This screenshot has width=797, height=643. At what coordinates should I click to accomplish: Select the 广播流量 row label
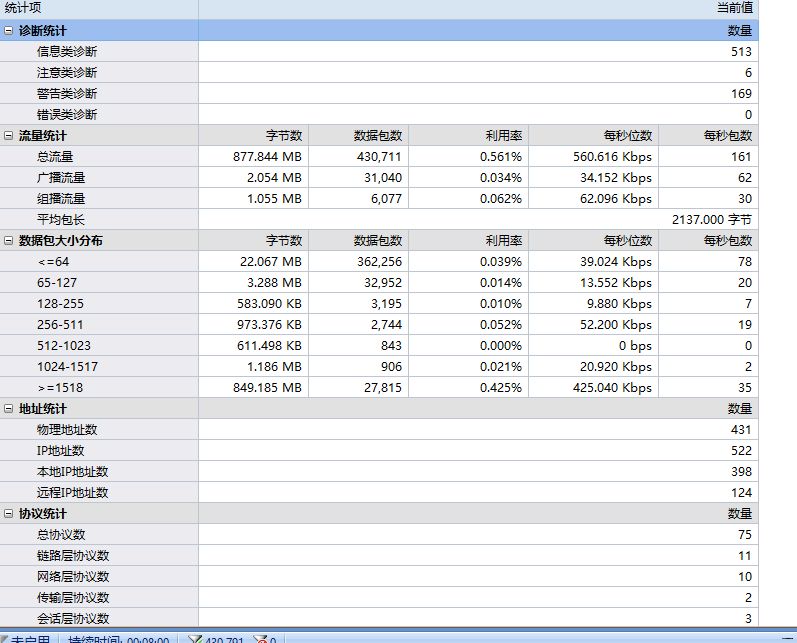tap(61, 177)
